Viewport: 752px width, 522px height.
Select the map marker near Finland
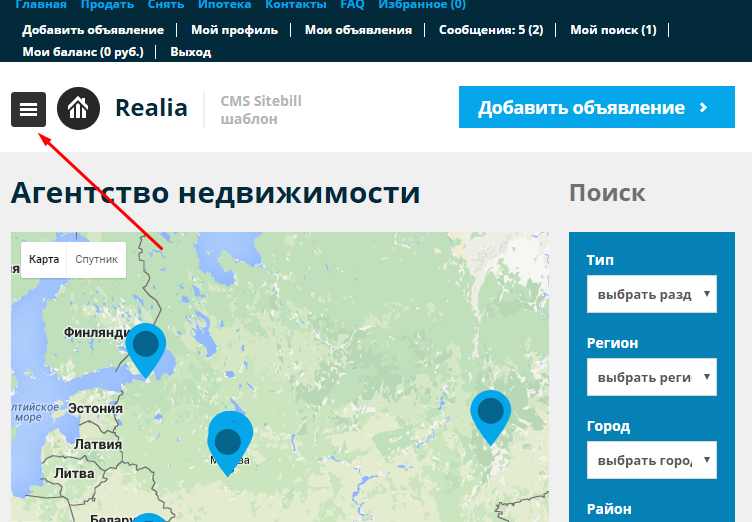[x=146, y=351]
